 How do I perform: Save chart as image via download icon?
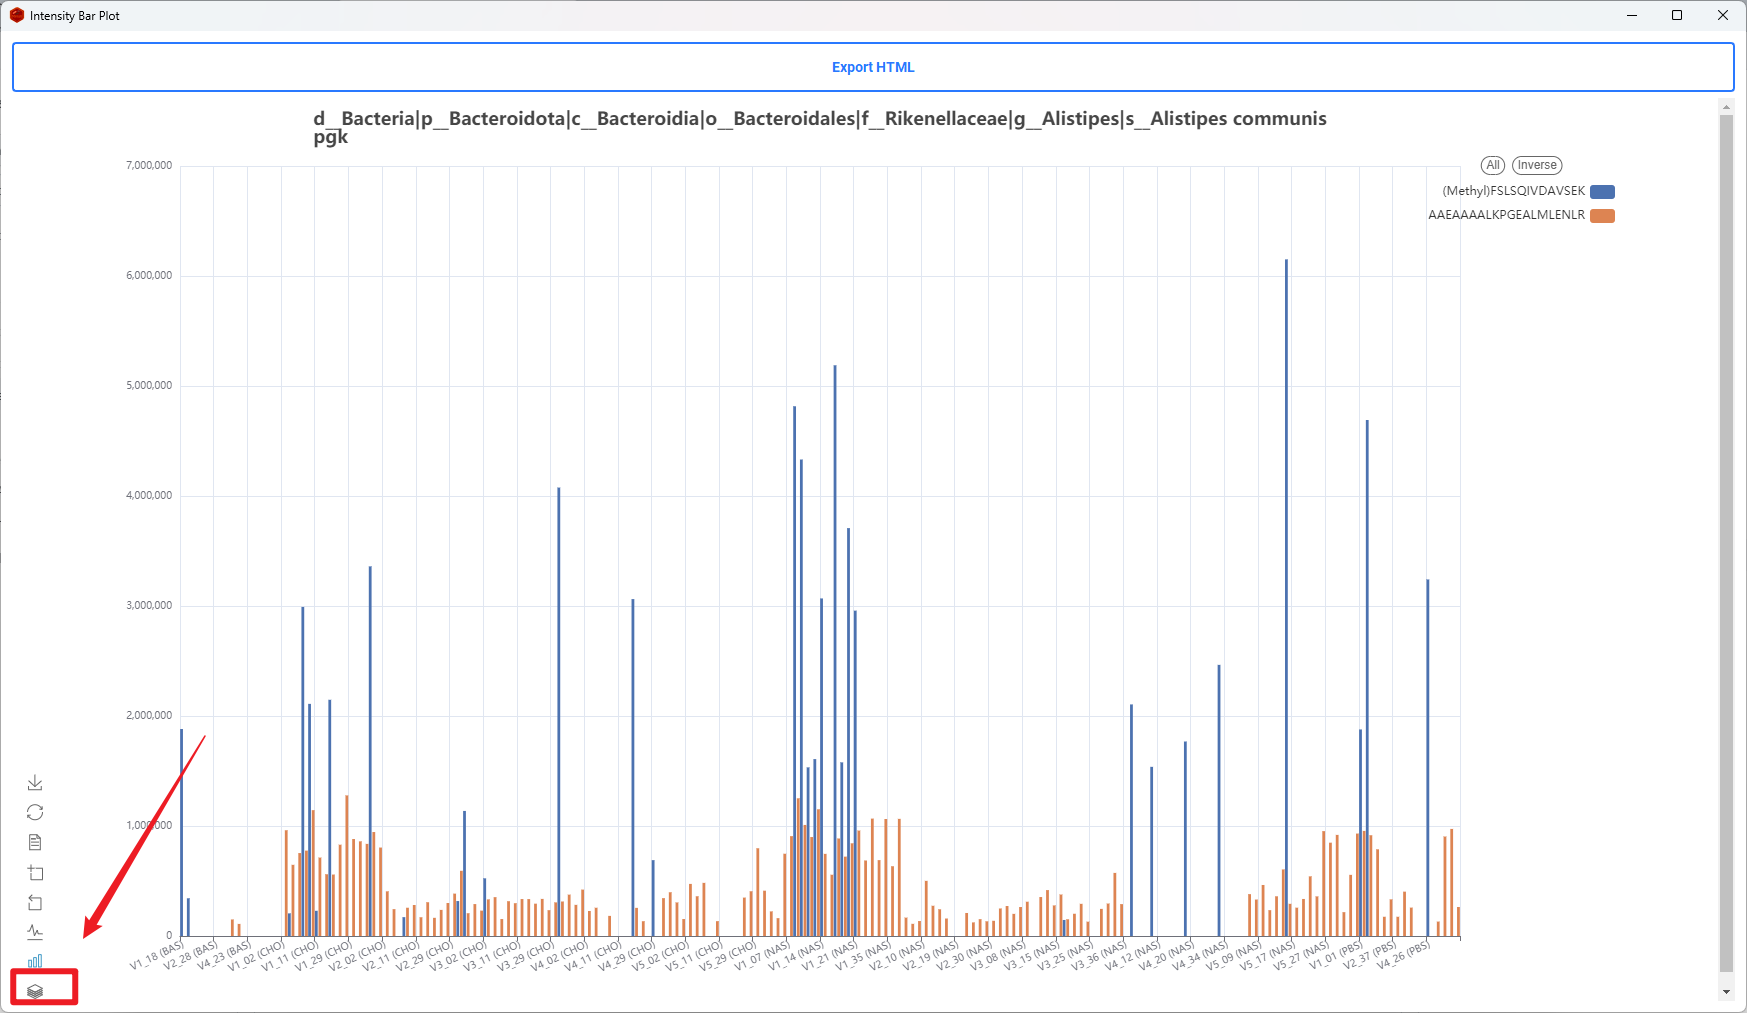click(35, 782)
